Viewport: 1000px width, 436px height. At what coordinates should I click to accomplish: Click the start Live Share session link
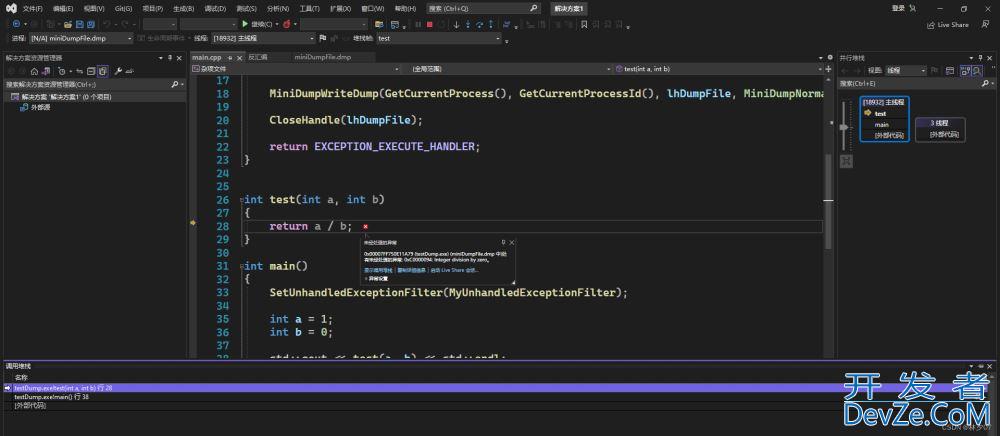pos(455,270)
